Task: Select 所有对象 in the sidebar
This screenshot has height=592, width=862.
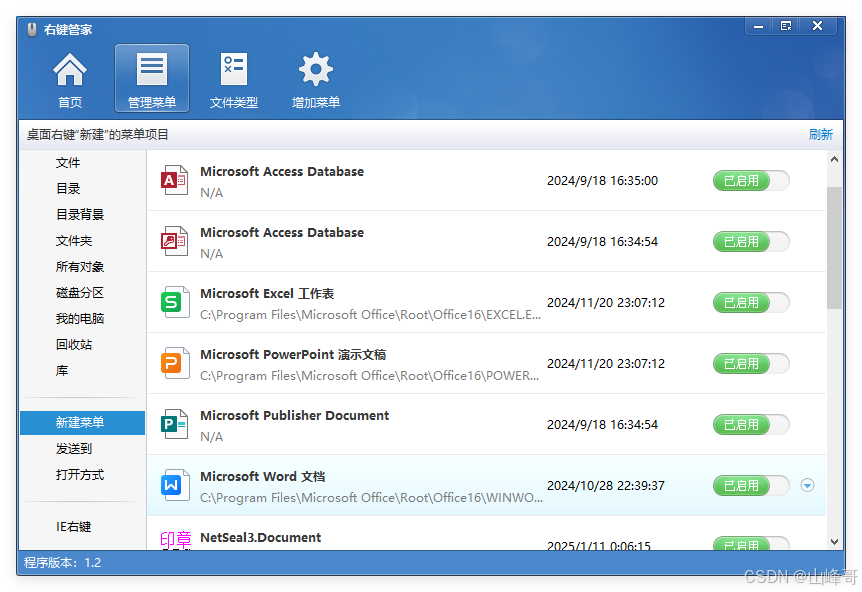Action: 82,267
